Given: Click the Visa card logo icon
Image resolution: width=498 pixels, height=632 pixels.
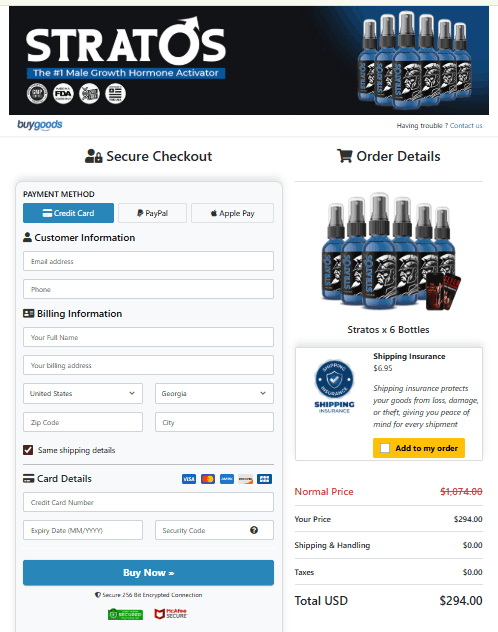Looking at the screenshot, I should tap(189, 479).
